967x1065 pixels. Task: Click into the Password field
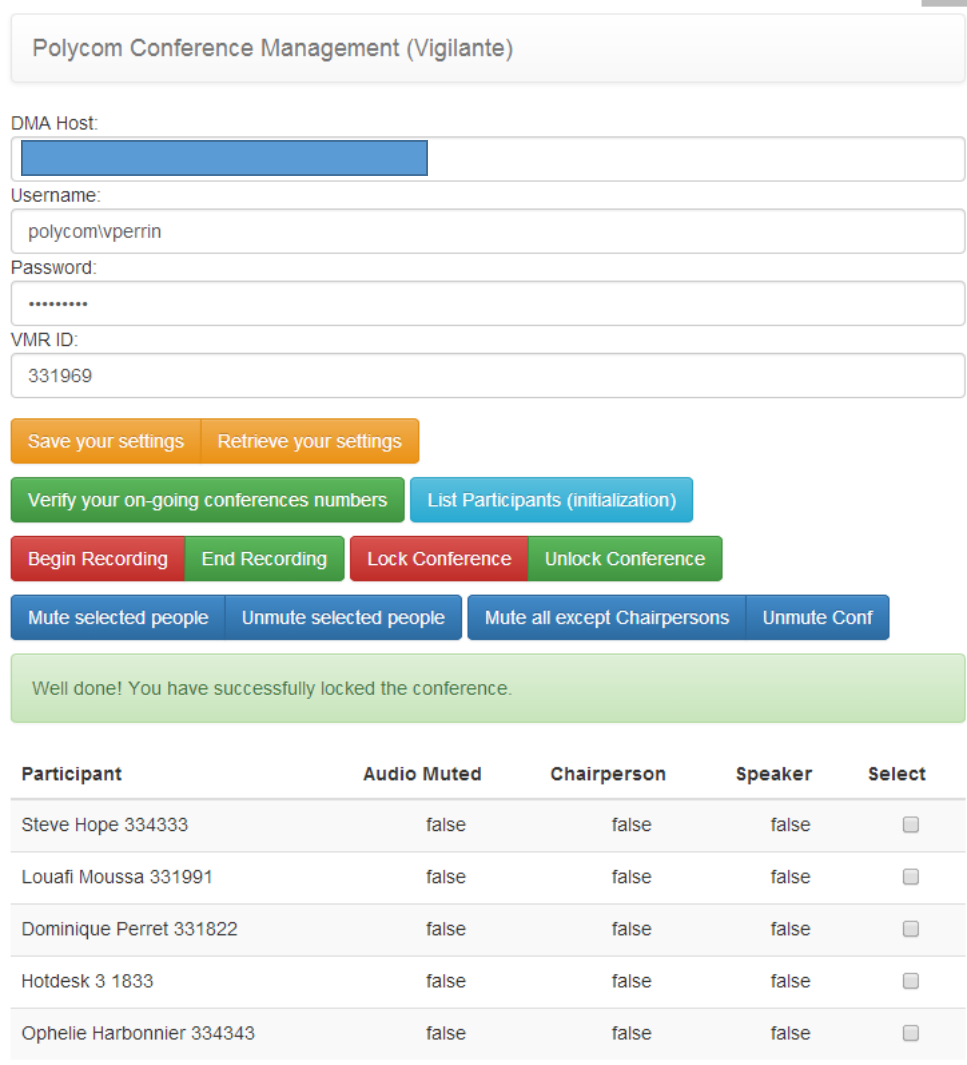click(x=488, y=304)
